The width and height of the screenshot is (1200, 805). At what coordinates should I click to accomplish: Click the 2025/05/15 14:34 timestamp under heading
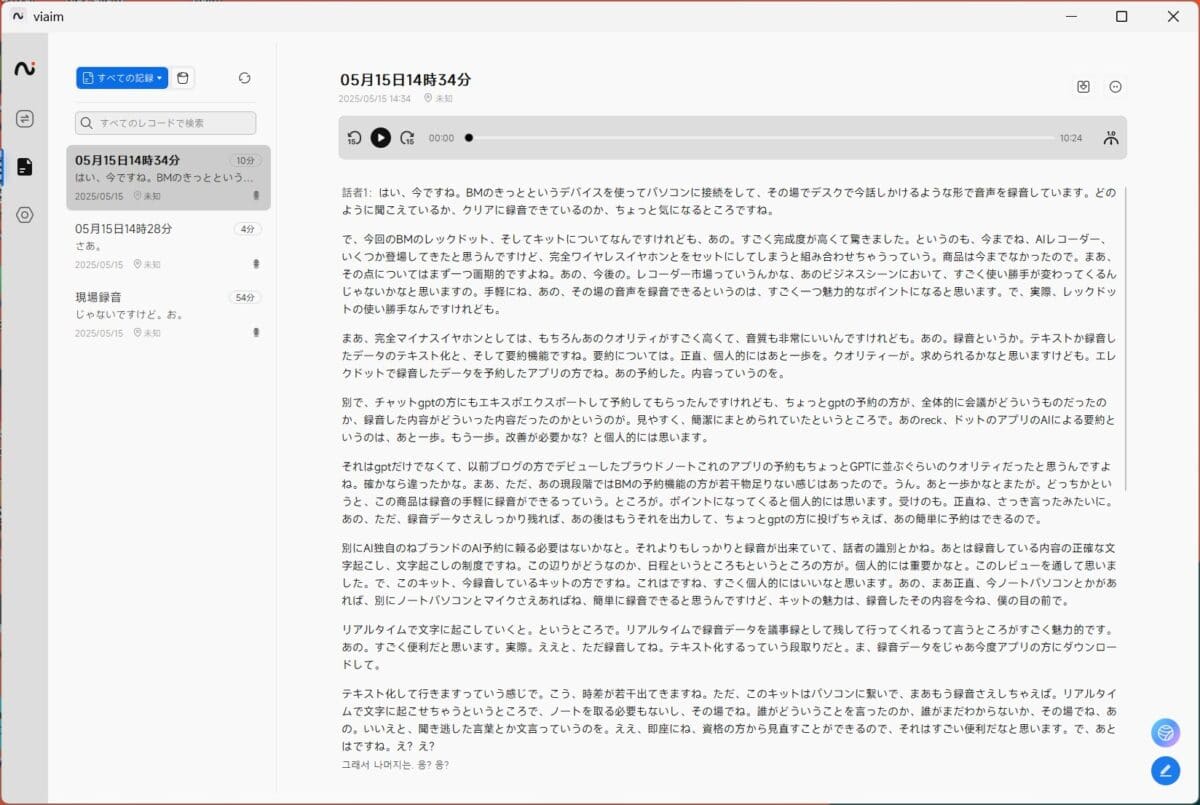375,99
